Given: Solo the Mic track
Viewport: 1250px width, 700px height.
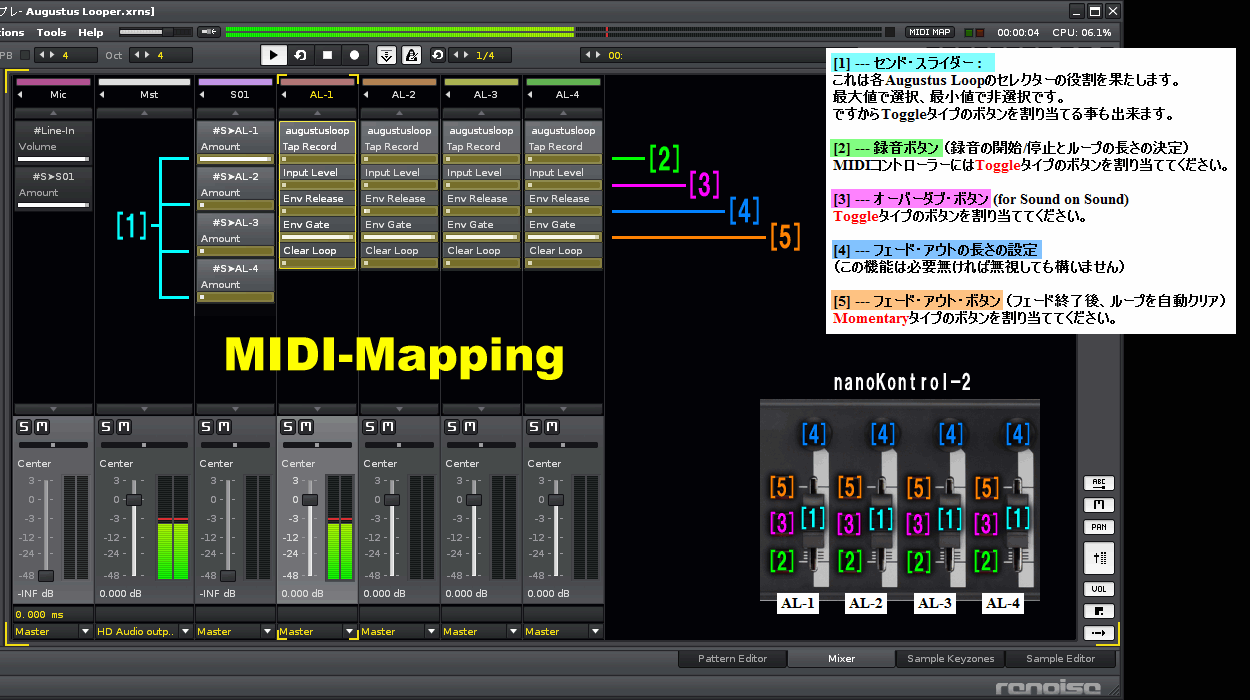Looking at the screenshot, I should [24, 427].
